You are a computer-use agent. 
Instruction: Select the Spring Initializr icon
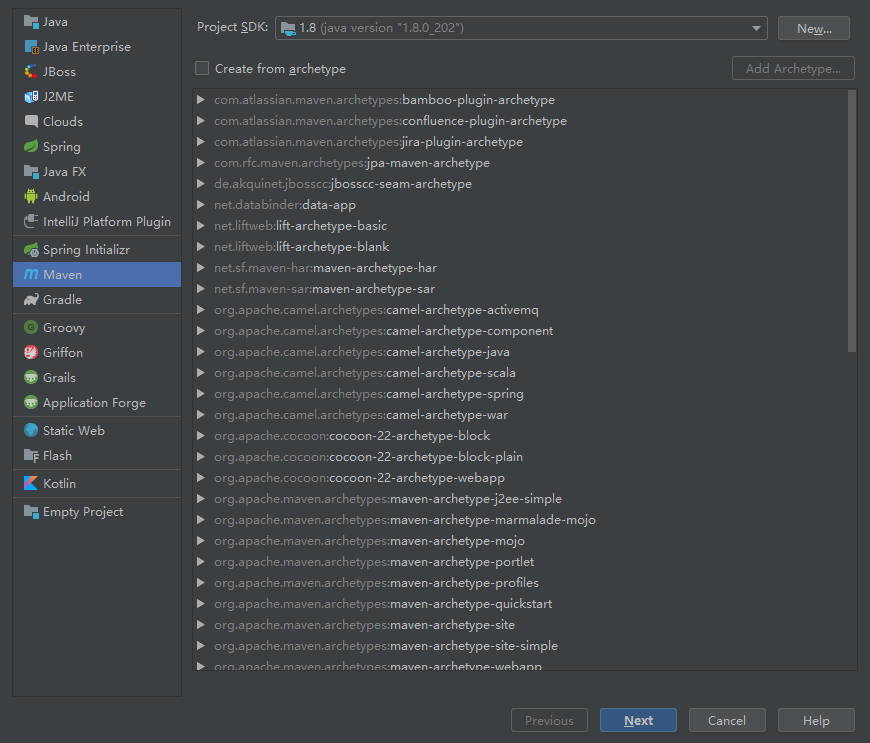(31, 250)
